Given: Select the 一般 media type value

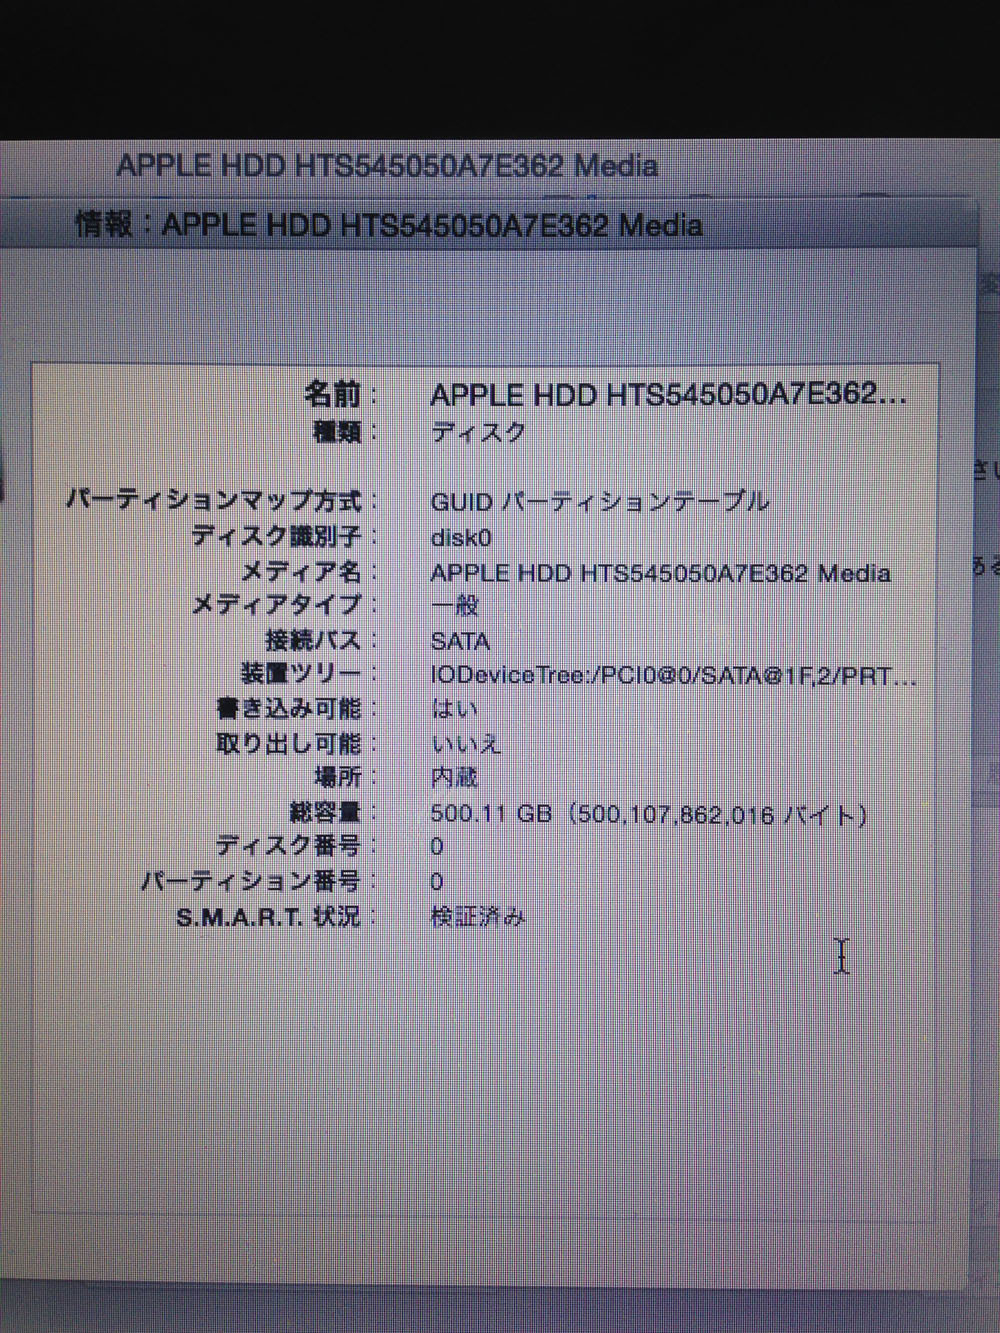Looking at the screenshot, I should click(x=455, y=606).
